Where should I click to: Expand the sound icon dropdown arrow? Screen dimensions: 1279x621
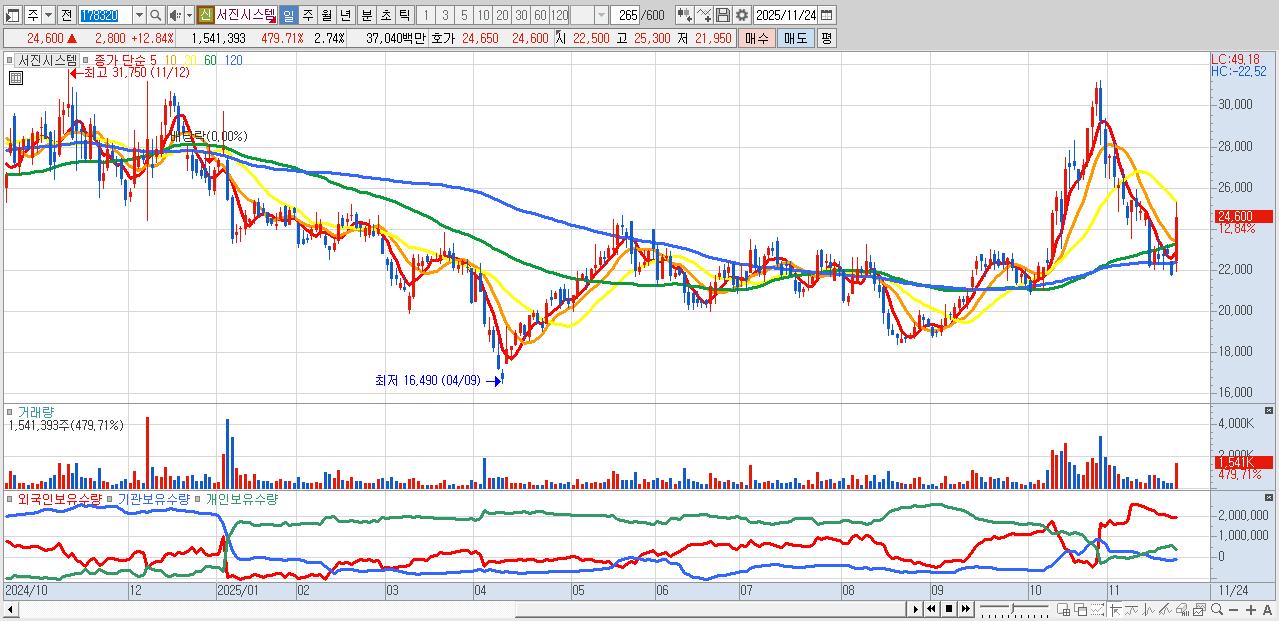[189, 15]
